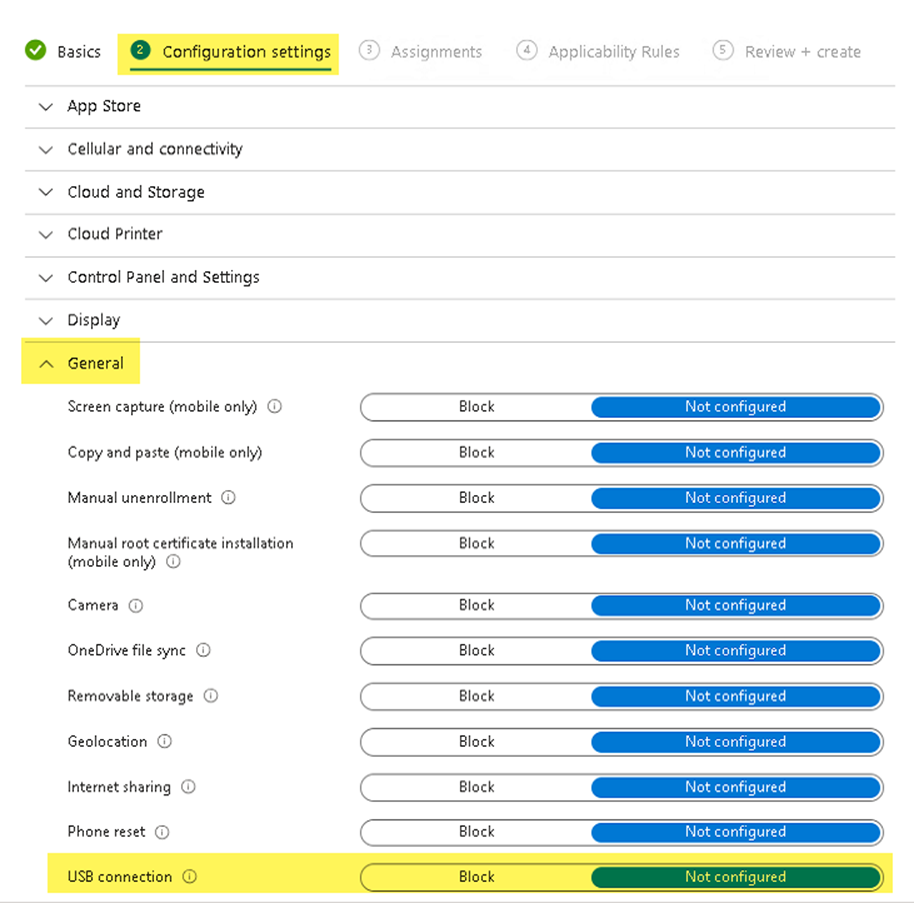Show info tooltip for OneDrive file sync
Viewport: 914px width, 903px height.
203,650
